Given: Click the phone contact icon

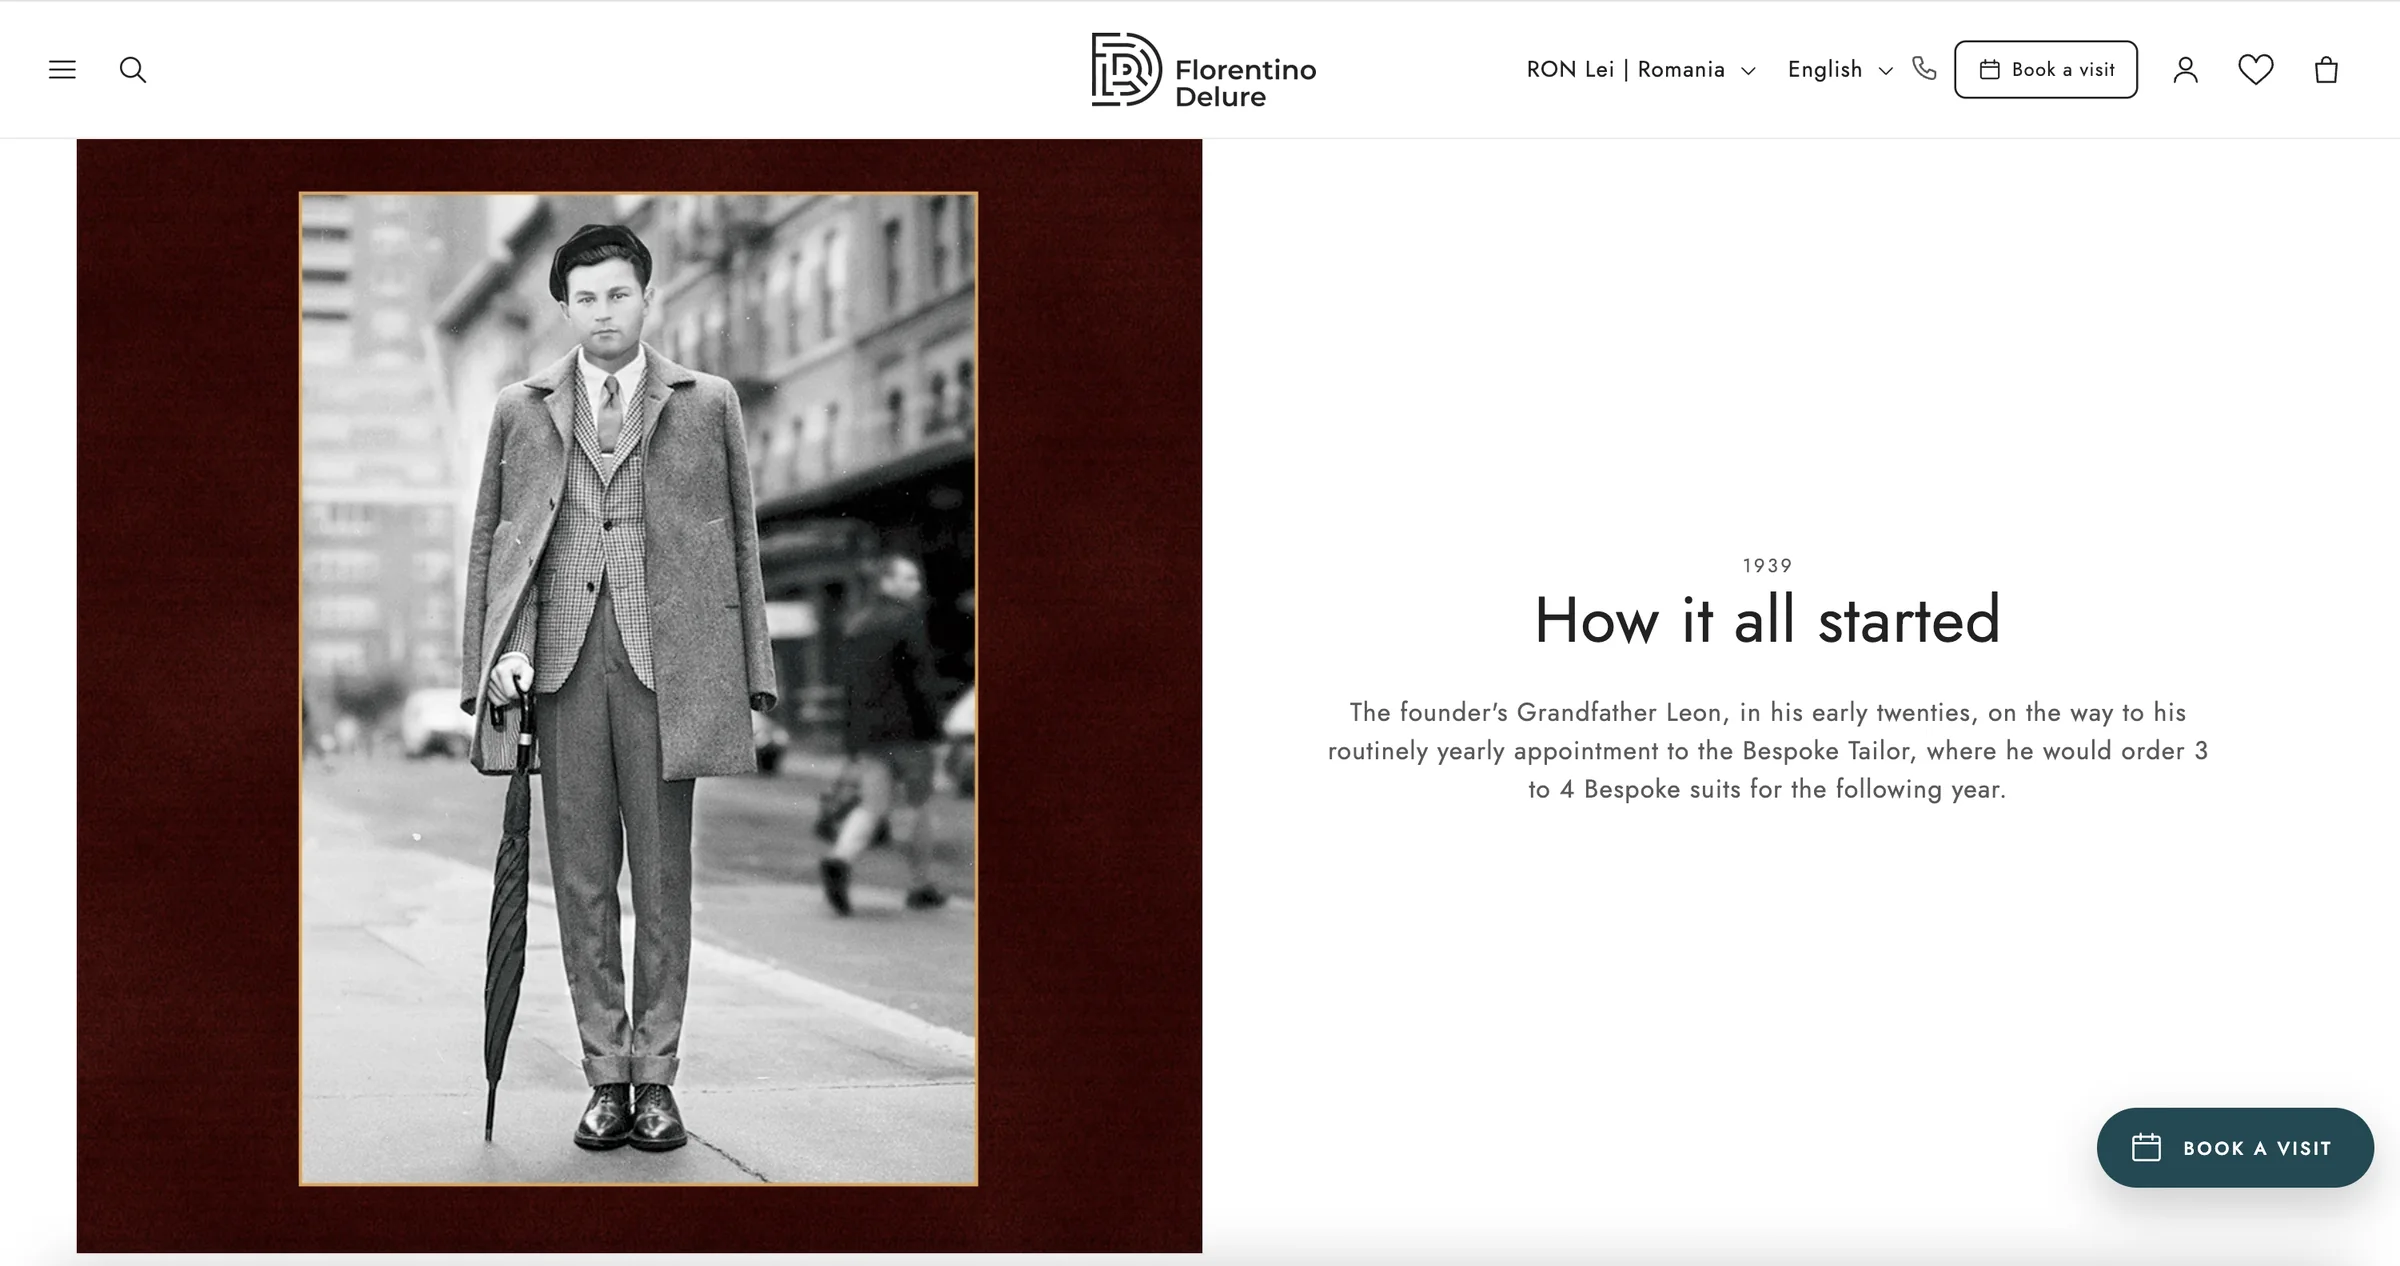Looking at the screenshot, I should pyautogui.click(x=1924, y=68).
